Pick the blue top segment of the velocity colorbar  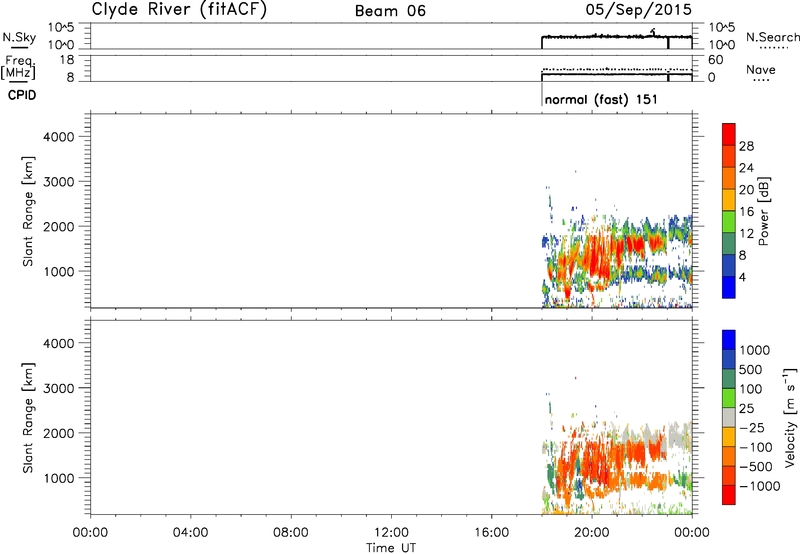tap(729, 340)
